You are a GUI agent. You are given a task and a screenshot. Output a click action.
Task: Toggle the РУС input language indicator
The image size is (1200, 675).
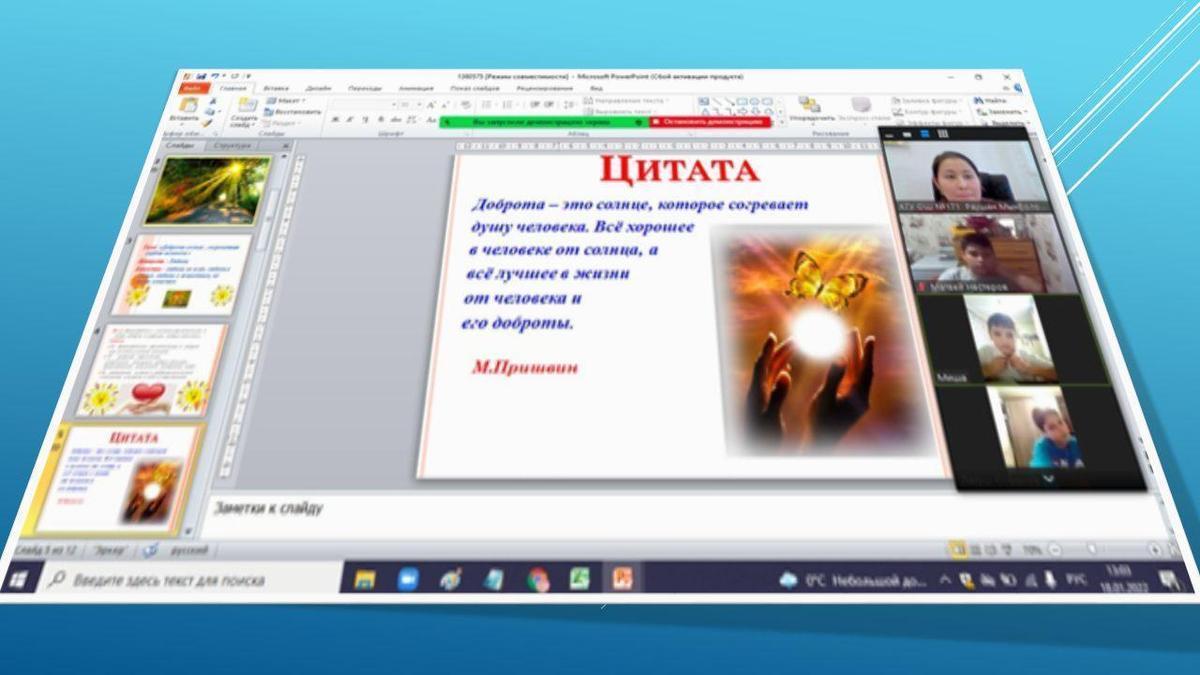click(x=1075, y=578)
